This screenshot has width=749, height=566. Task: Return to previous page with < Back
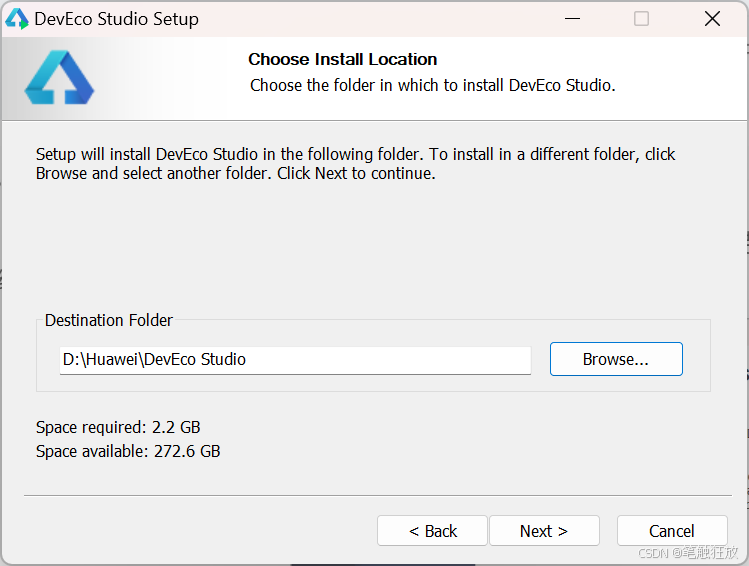click(x=432, y=531)
